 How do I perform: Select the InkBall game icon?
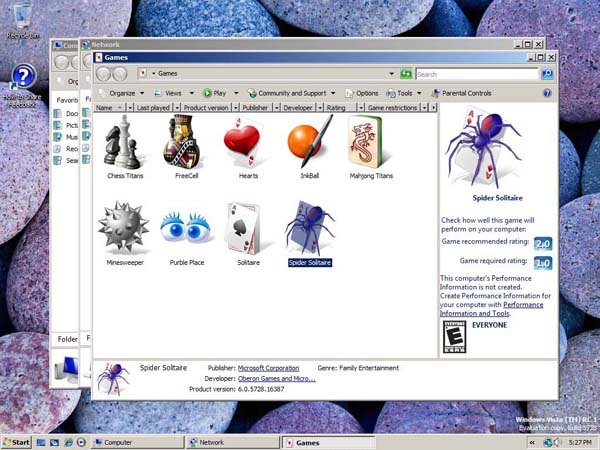tap(310, 142)
